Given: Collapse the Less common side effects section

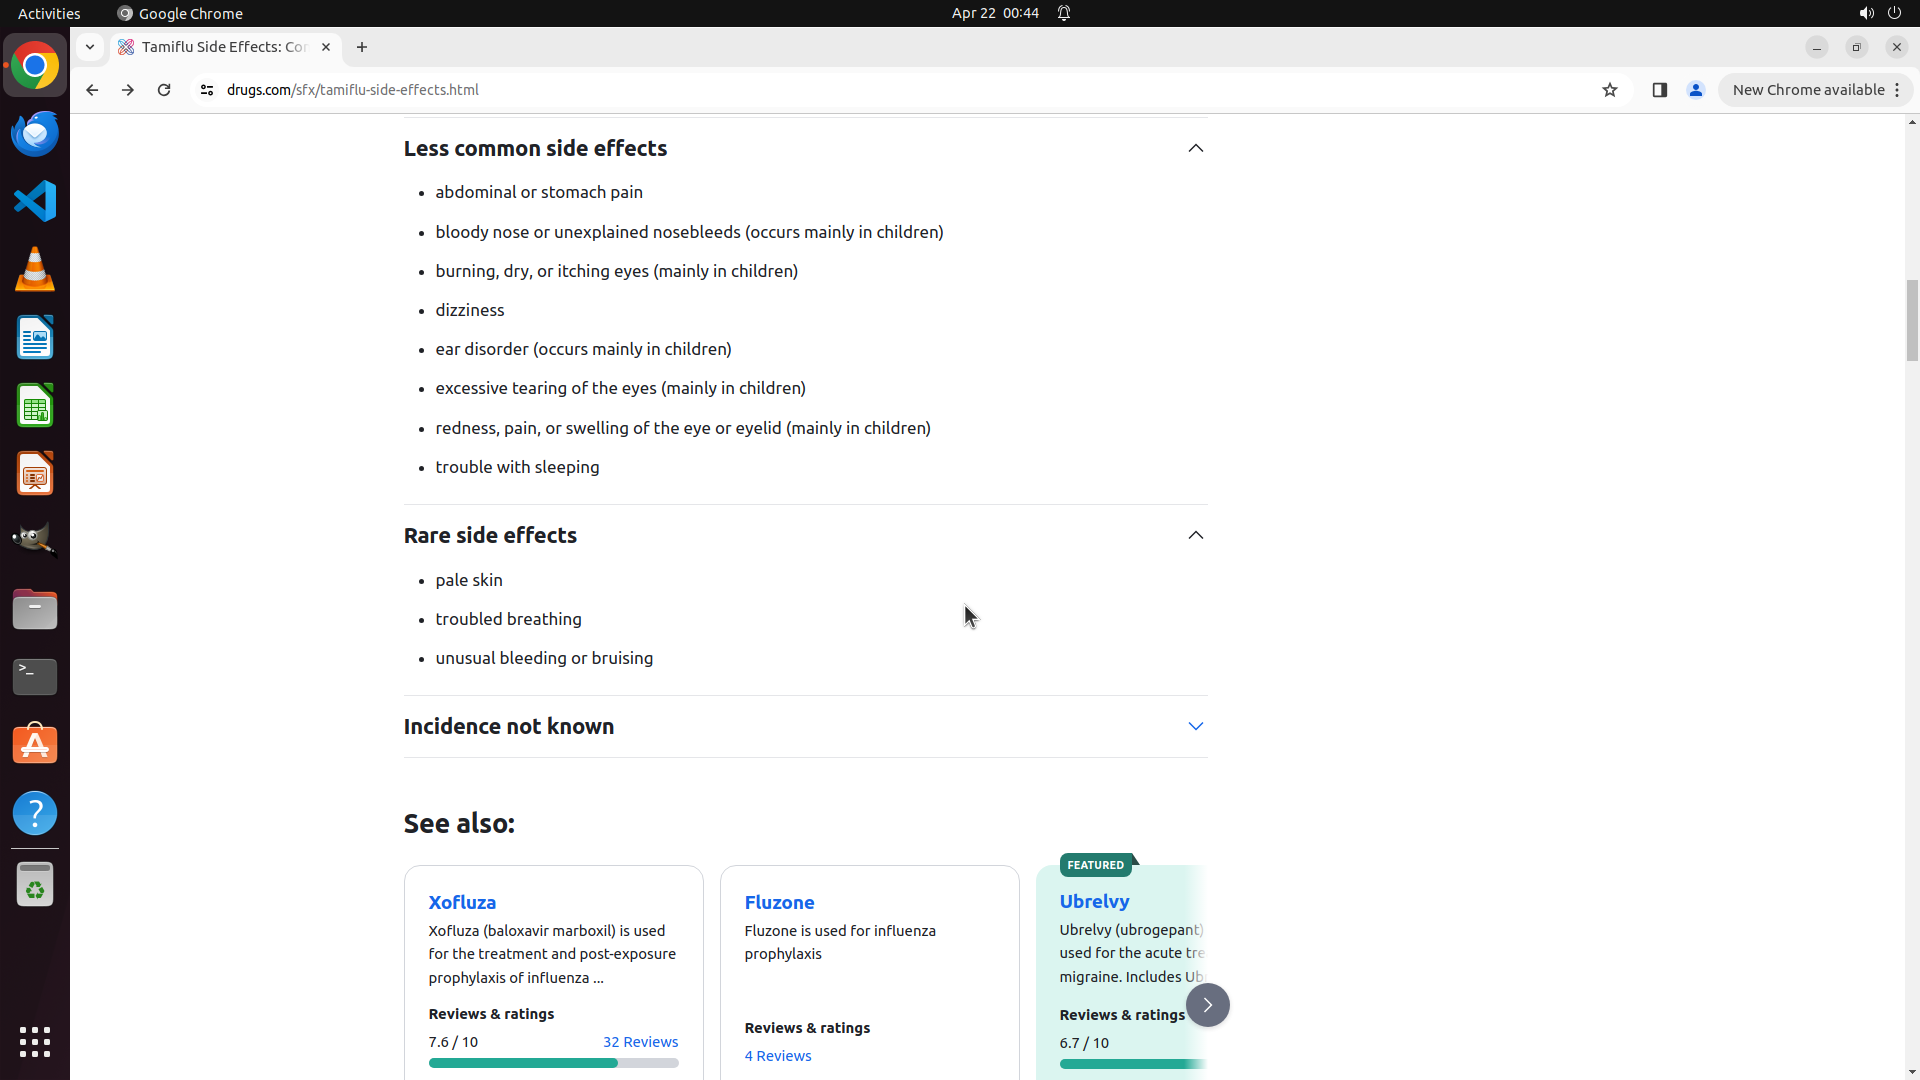Looking at the screenshot, I should point(1195,148).
